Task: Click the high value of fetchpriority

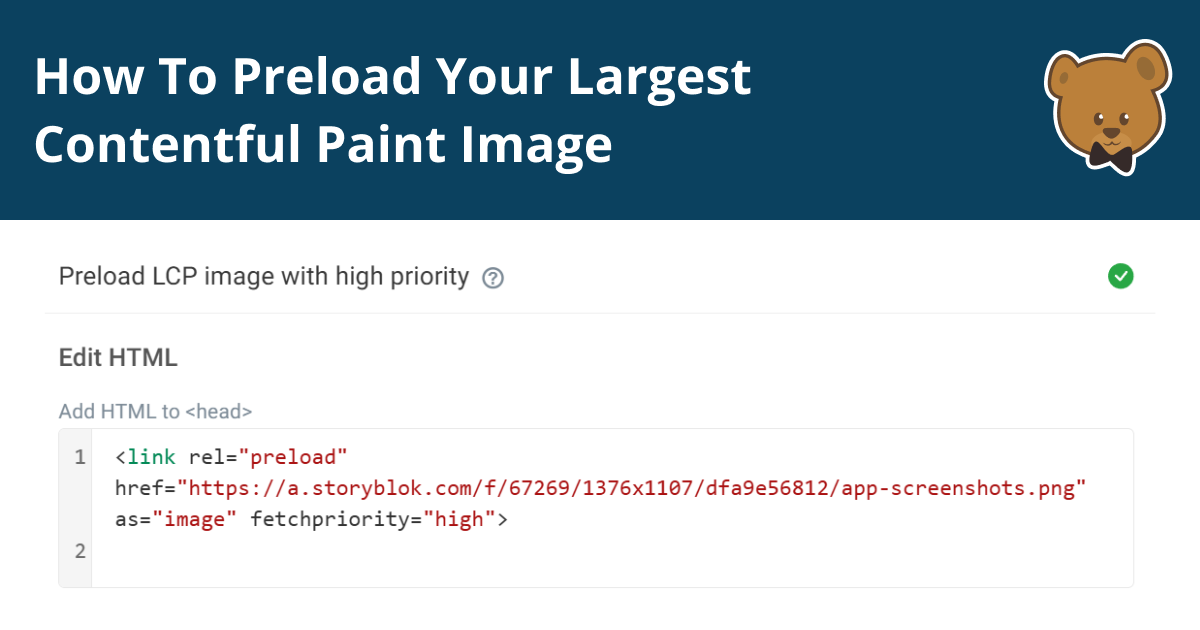Action: [459, 519]
